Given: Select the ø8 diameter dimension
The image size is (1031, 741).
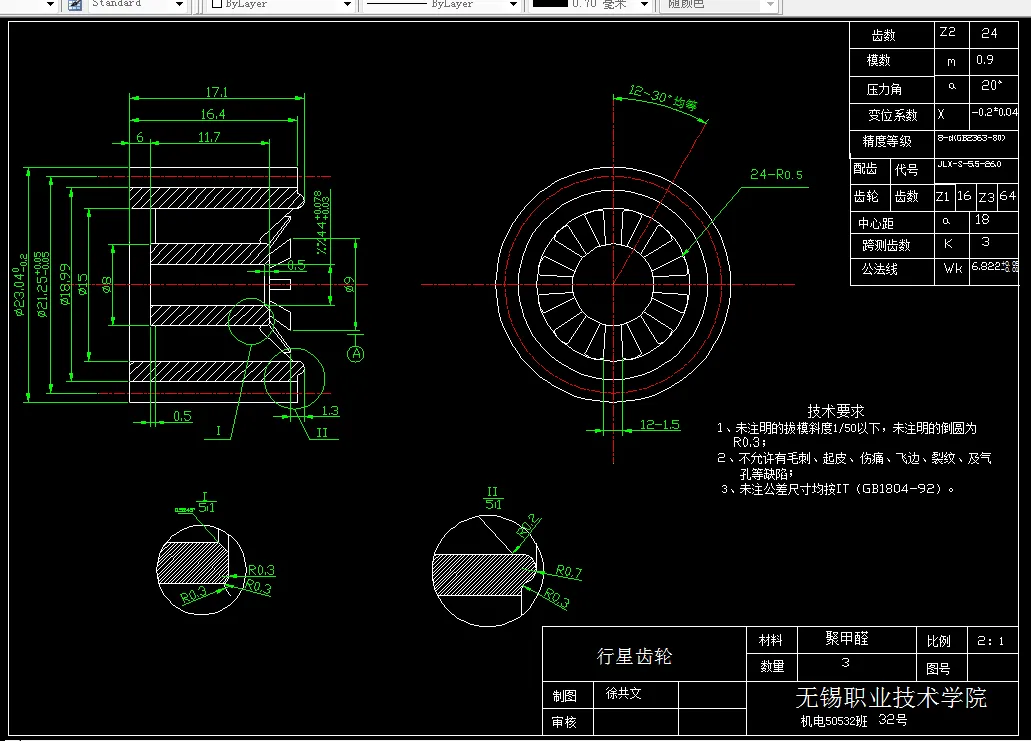Looking at the screenshot, I should point(107,285).
